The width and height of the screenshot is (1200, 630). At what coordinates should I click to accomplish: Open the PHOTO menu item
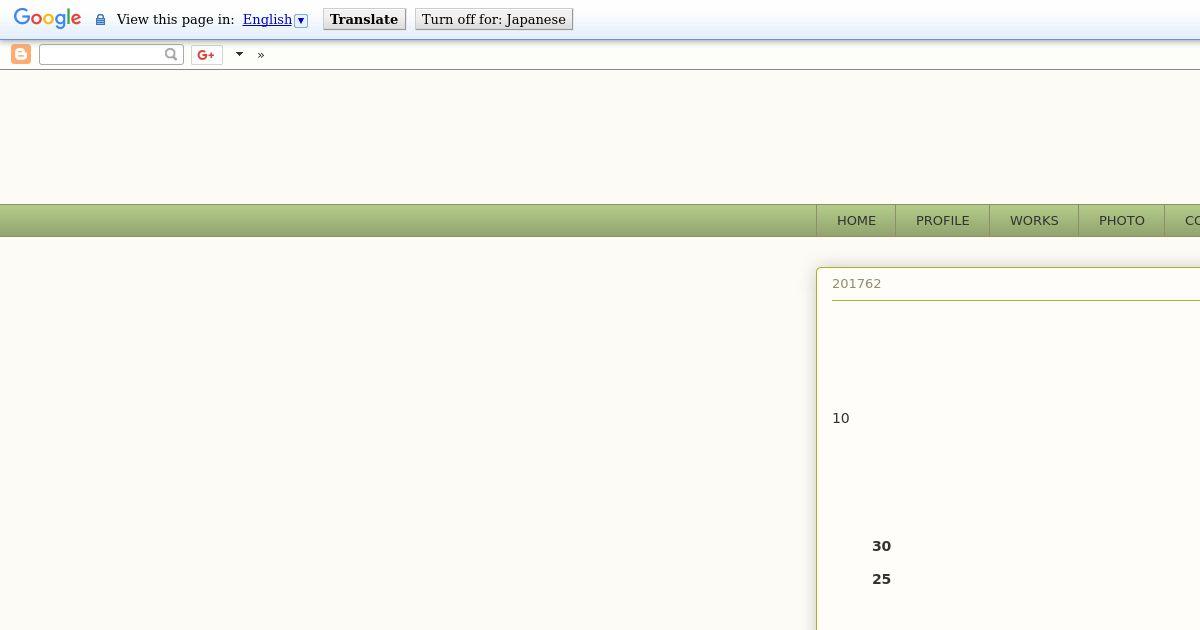1122,220
